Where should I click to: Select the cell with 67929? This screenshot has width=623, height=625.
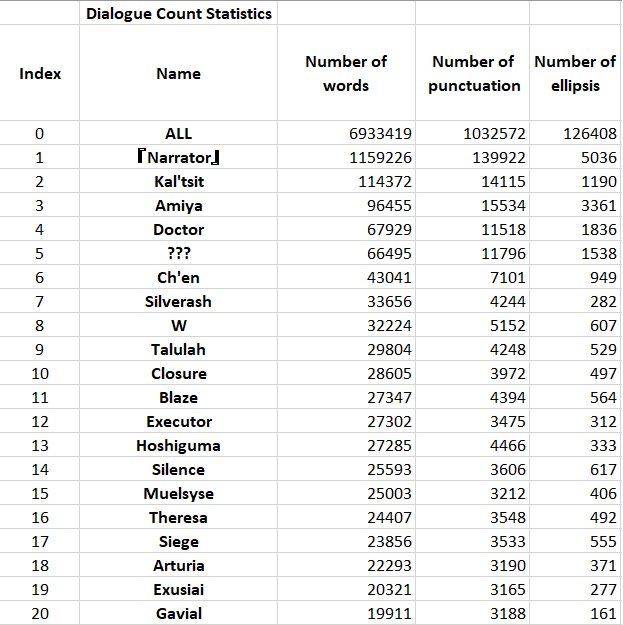pos(346,229)
